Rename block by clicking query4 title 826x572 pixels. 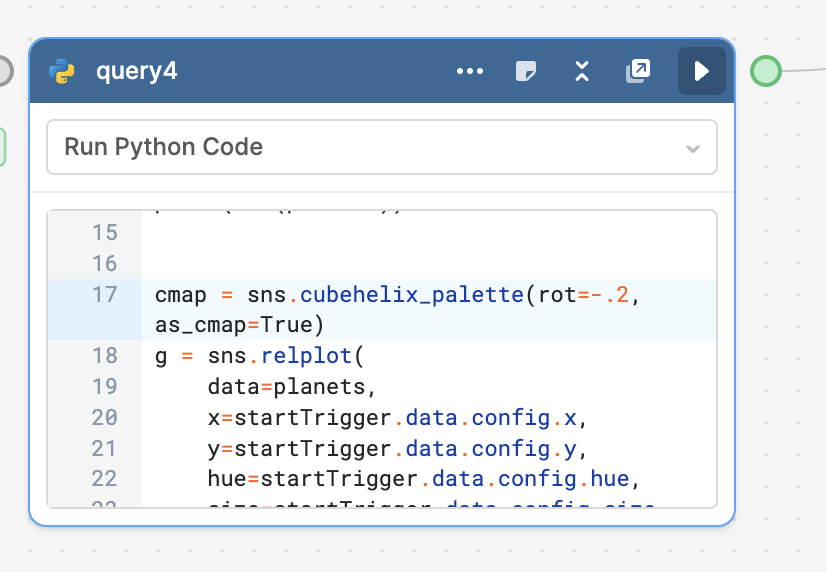[x=136, y=71]
